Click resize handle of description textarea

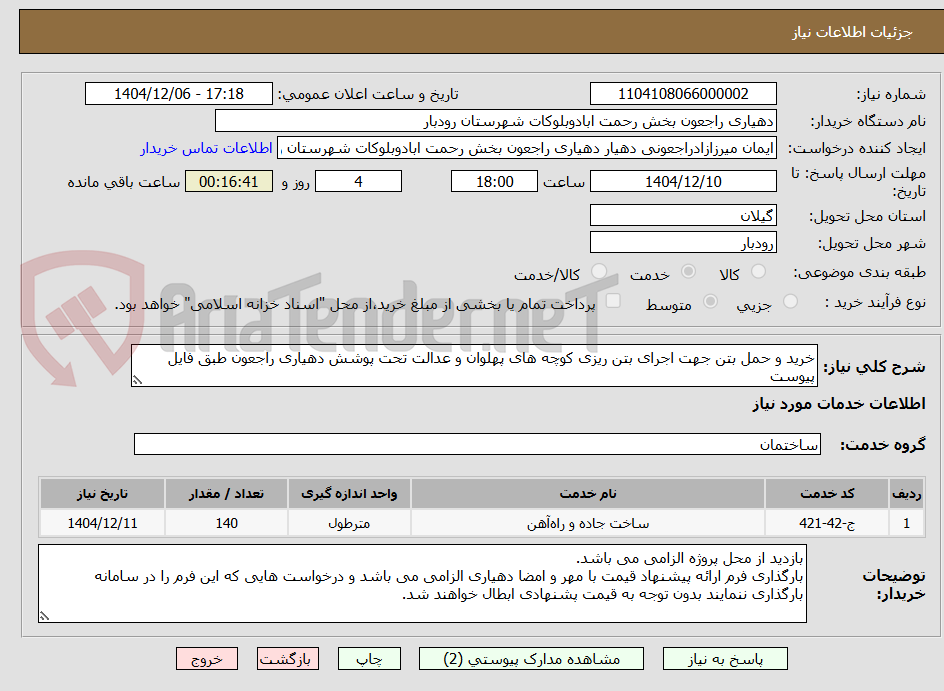pos(137,380)
